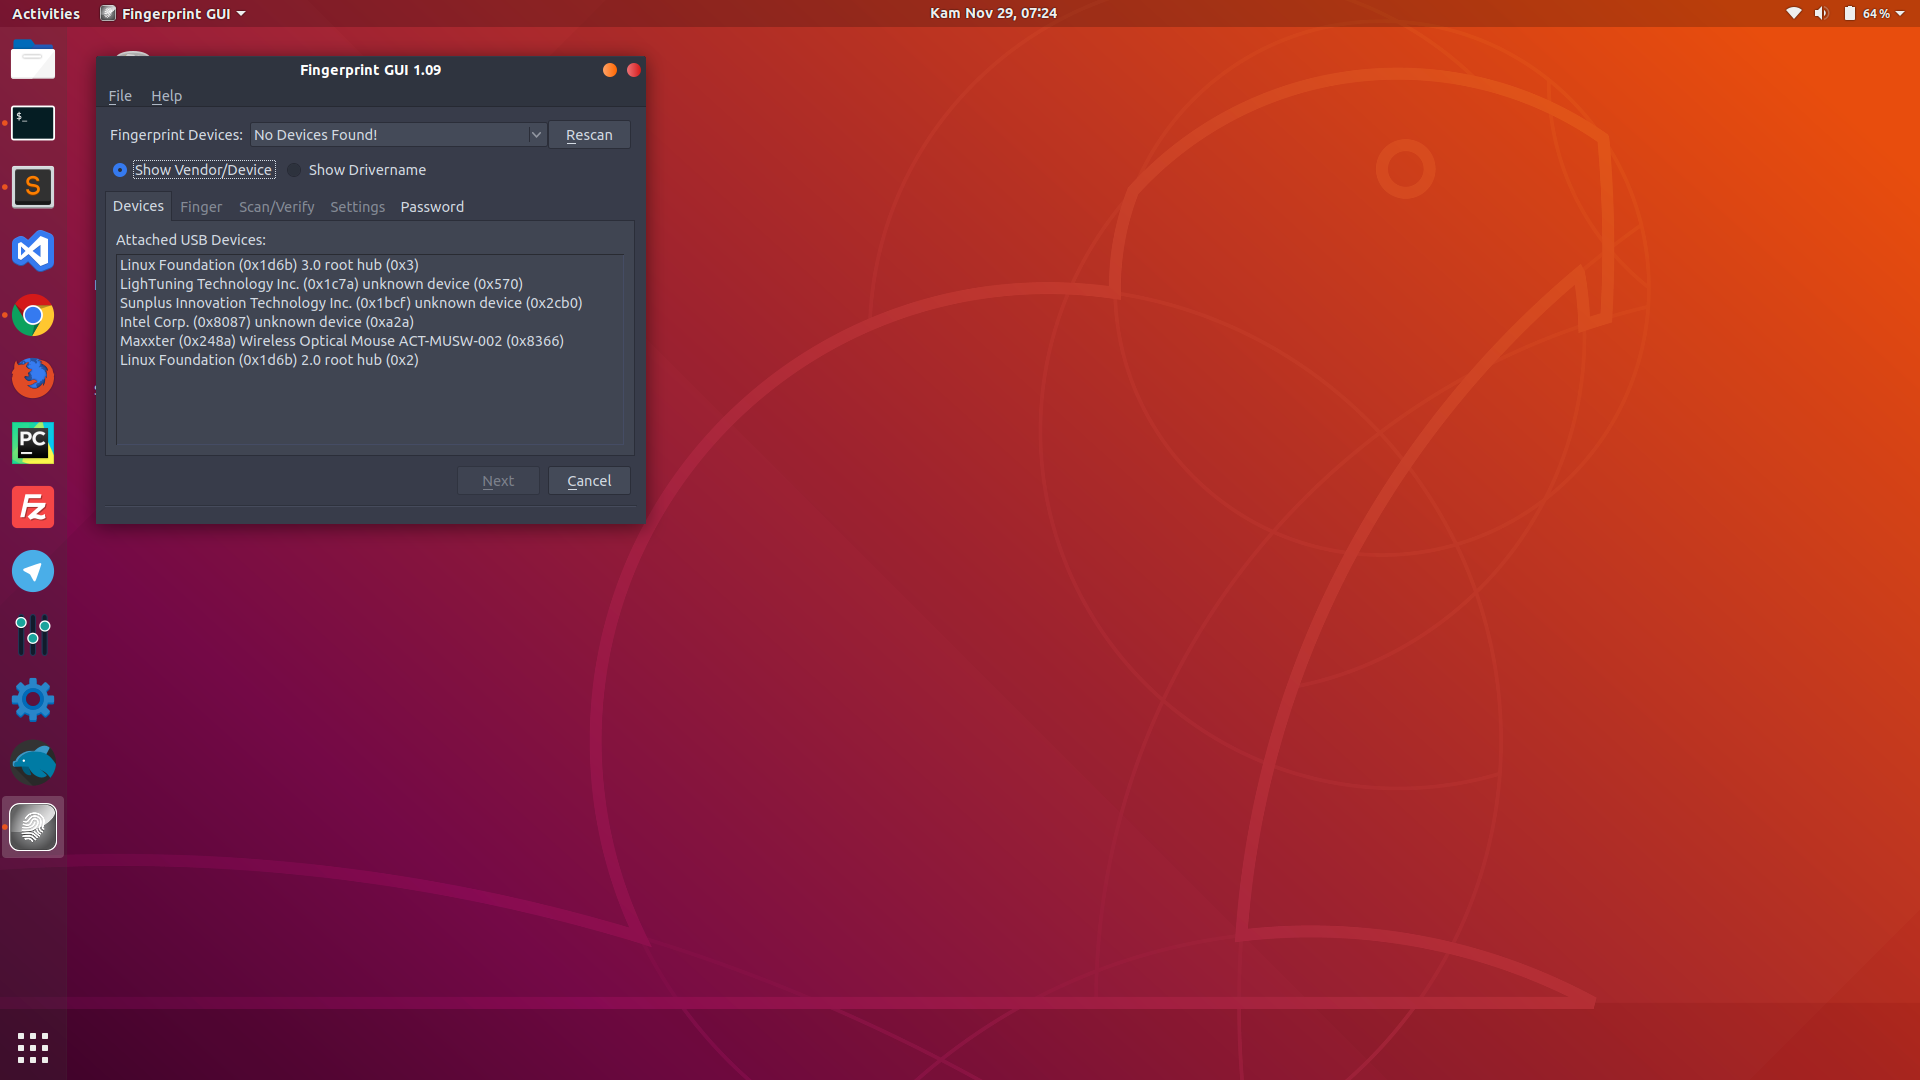The width and height of the screenshot is (1920, 1080).
Task: Open the File menu in Fingerprint GUI
Action: (x=119, y=95)
